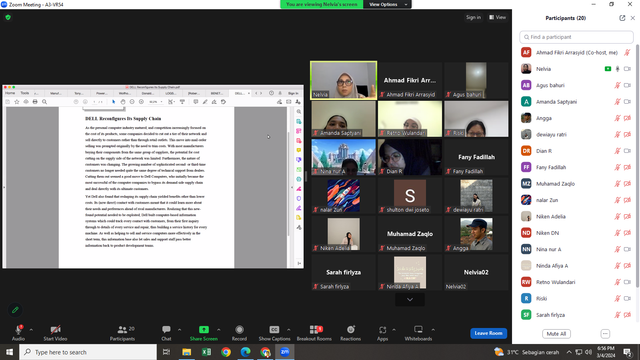Click the comment icon in PDF toolbar
This screenshot has width=640, height=360.
pos(196,102)
